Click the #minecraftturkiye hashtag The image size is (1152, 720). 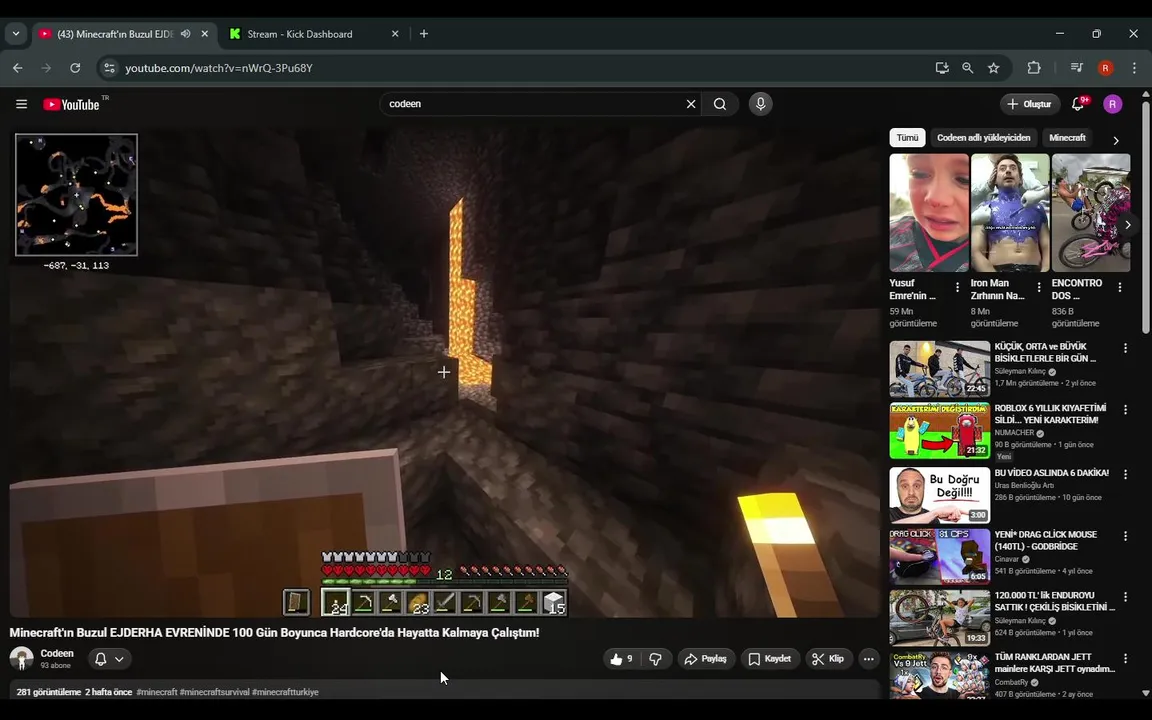point(285,692)
